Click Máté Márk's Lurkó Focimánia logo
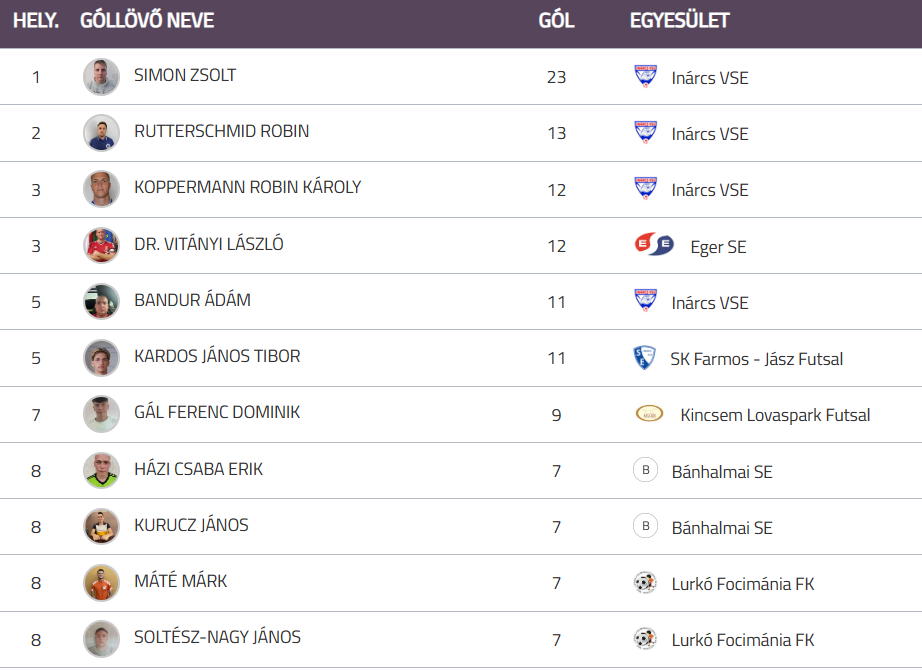Image resolution: width=922 pixels, height=670 pixels. point(645,582)
